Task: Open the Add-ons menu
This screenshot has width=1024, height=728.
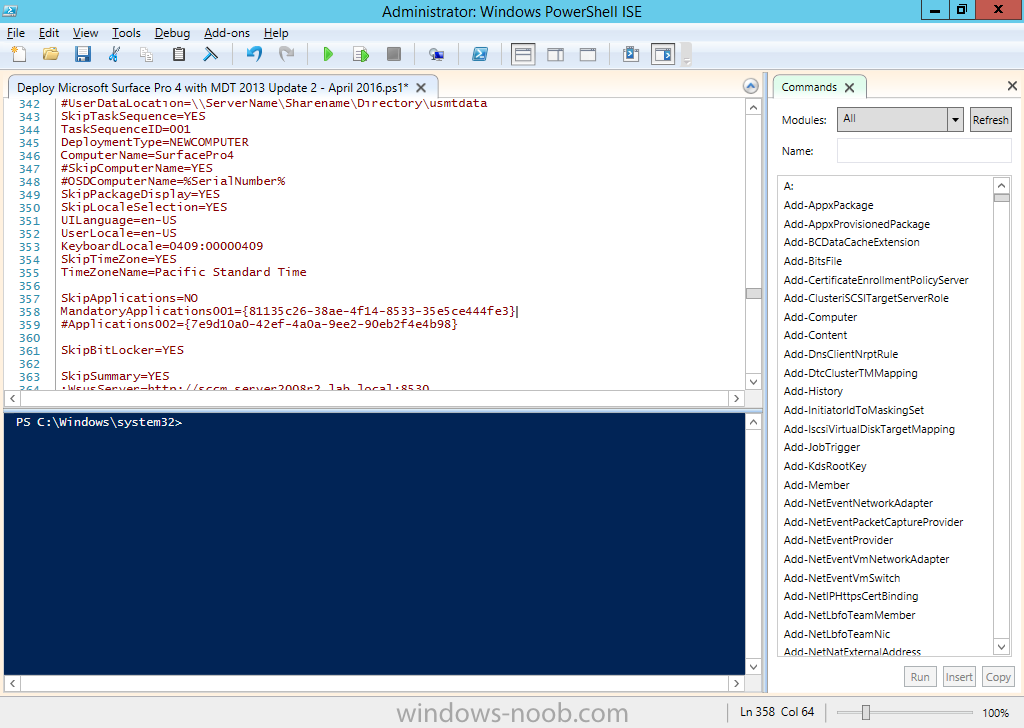Action: click(x=227, y=33)
